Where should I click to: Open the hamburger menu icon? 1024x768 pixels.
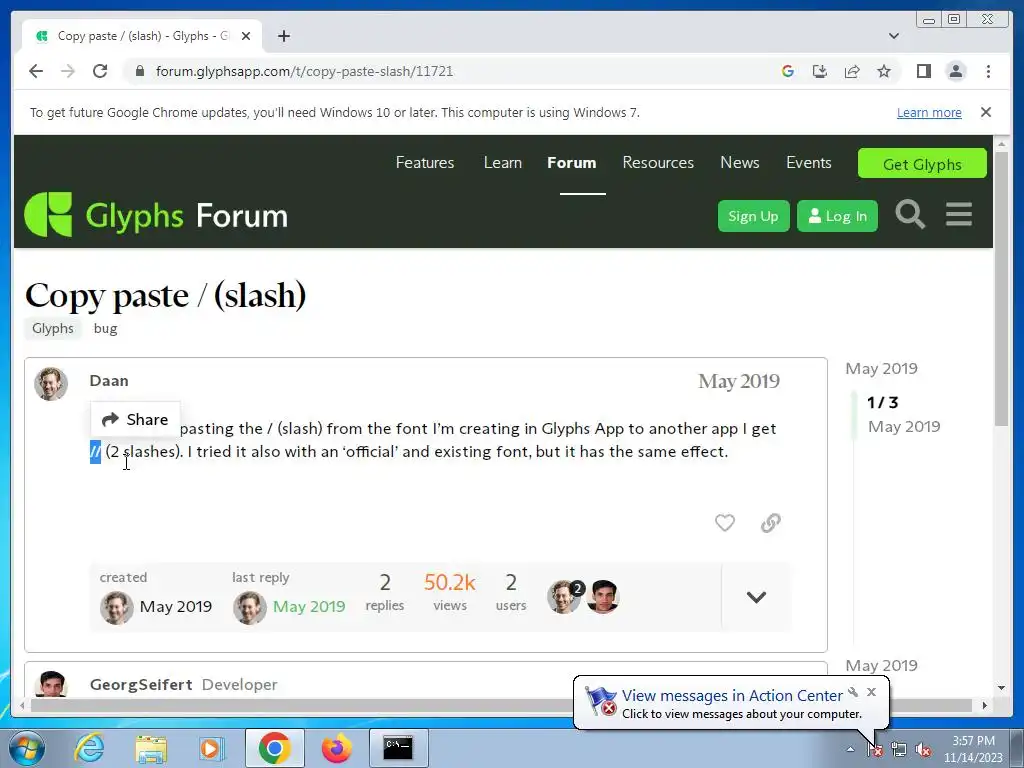coord(959,214)
